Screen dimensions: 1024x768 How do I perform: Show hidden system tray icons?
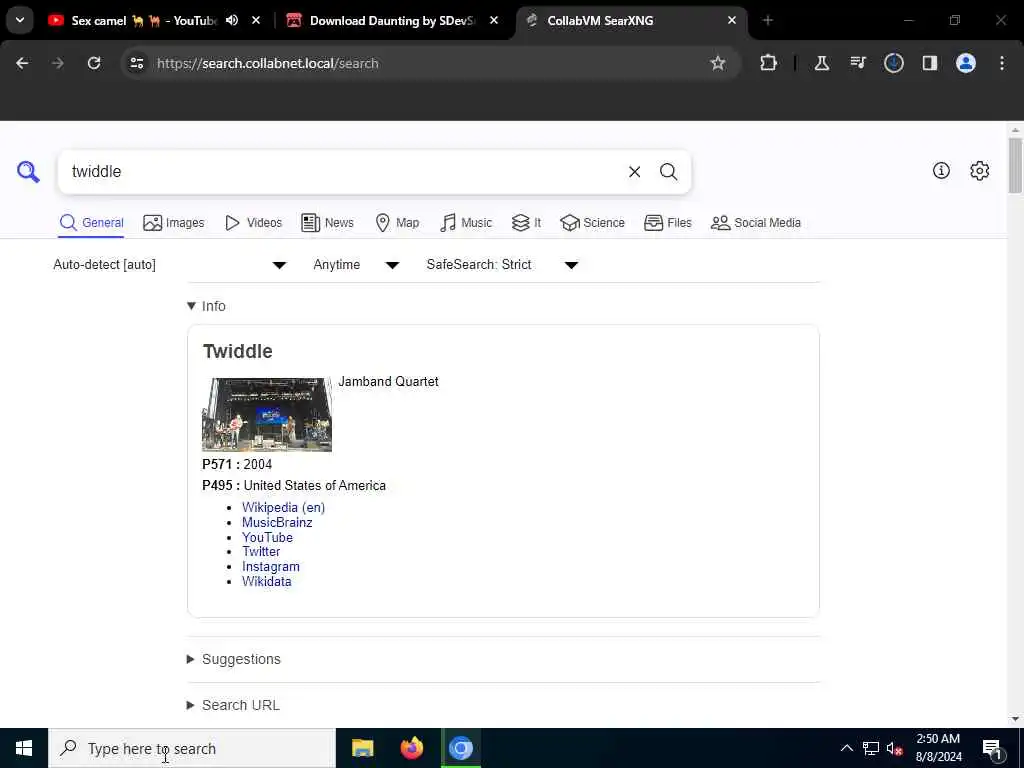[846, 748]
